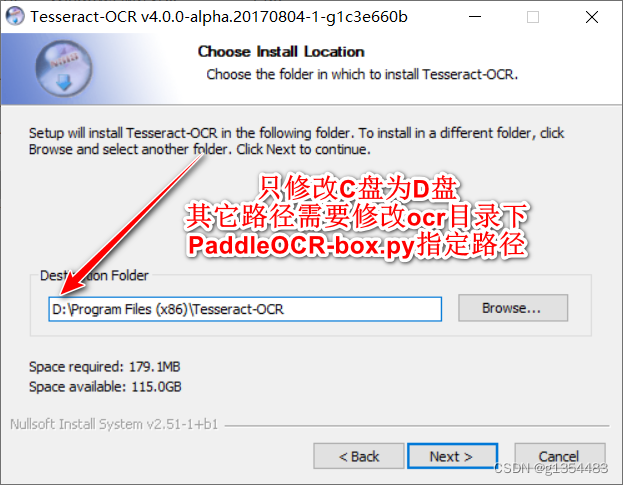
Task: Go back with the < Back button
Action: 358,456
